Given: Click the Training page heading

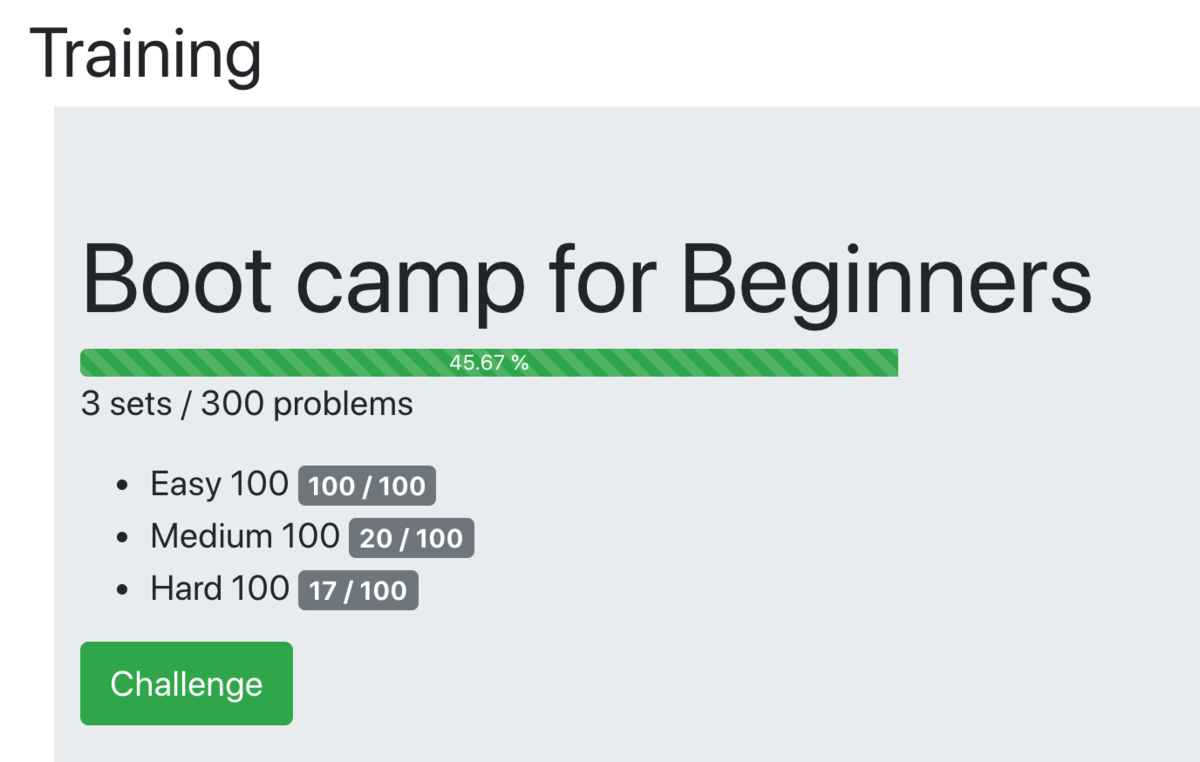Looking at the screenshot, I should point(146,54).
